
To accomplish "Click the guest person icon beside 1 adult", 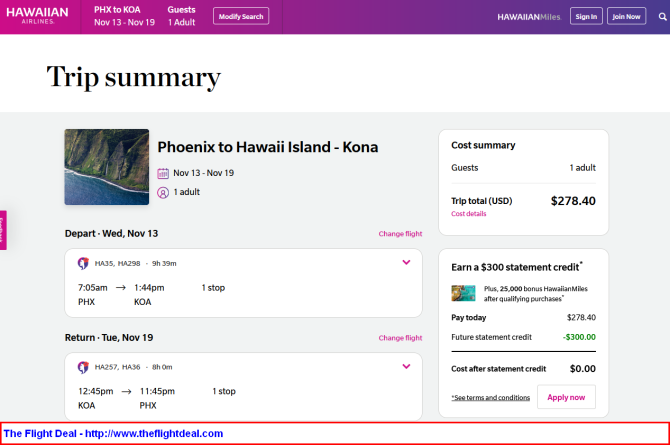I will 163,193.
